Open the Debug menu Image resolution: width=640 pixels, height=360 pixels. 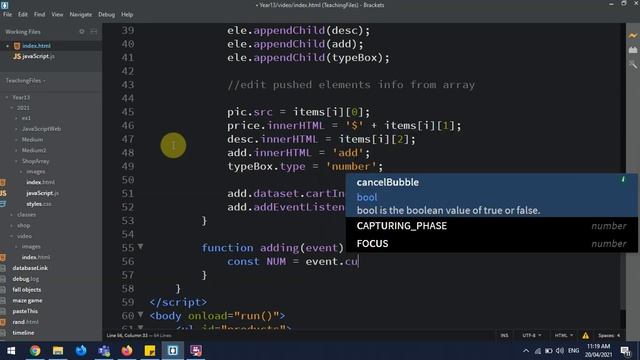click(x=107, y=14)
